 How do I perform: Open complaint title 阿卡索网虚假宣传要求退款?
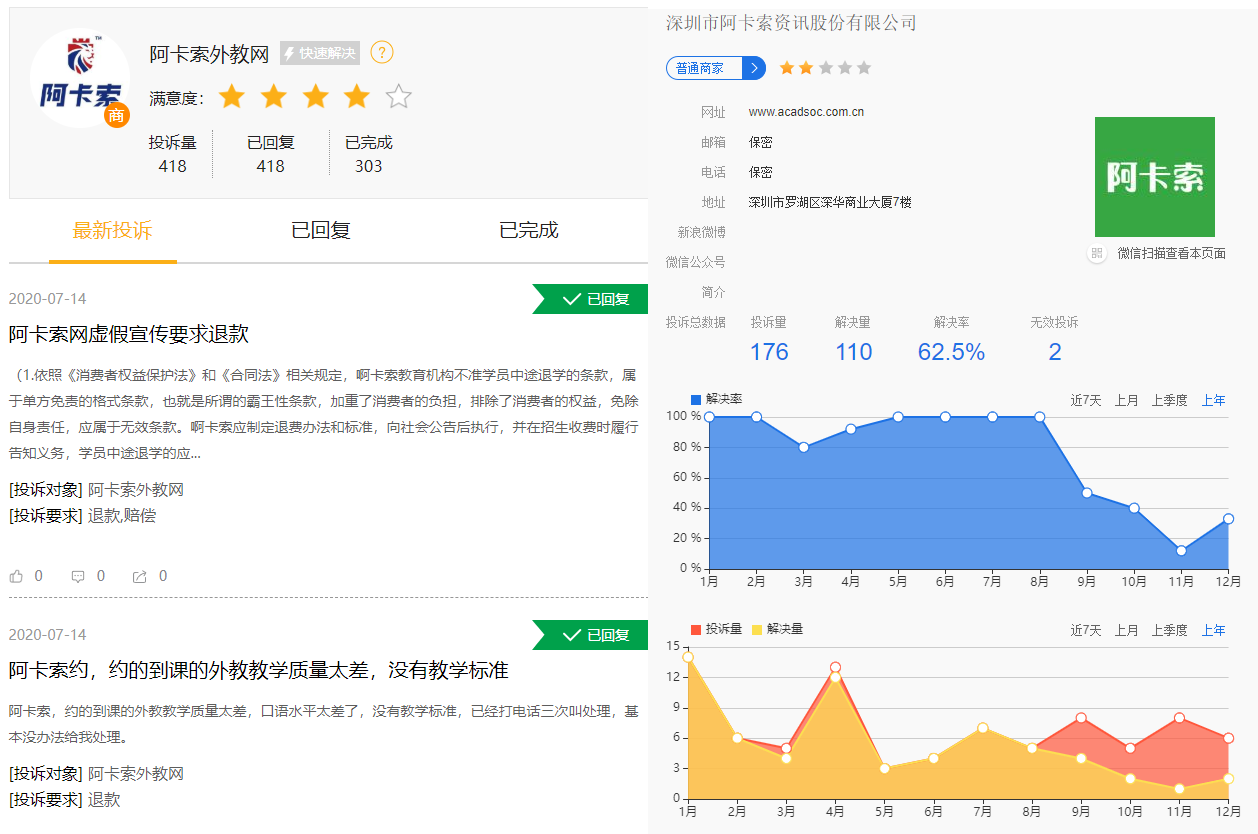(x=129, y=334)
